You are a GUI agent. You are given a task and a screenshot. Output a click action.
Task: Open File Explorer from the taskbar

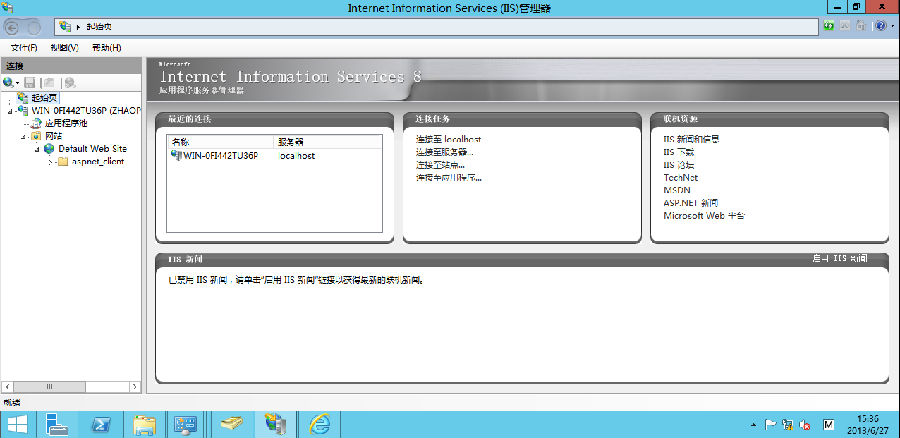coord(144,424)
